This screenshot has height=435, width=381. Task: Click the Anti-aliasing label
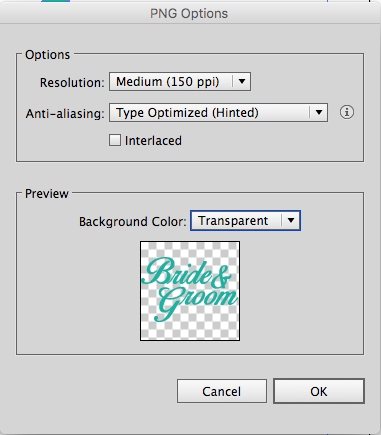click(65, 114)
